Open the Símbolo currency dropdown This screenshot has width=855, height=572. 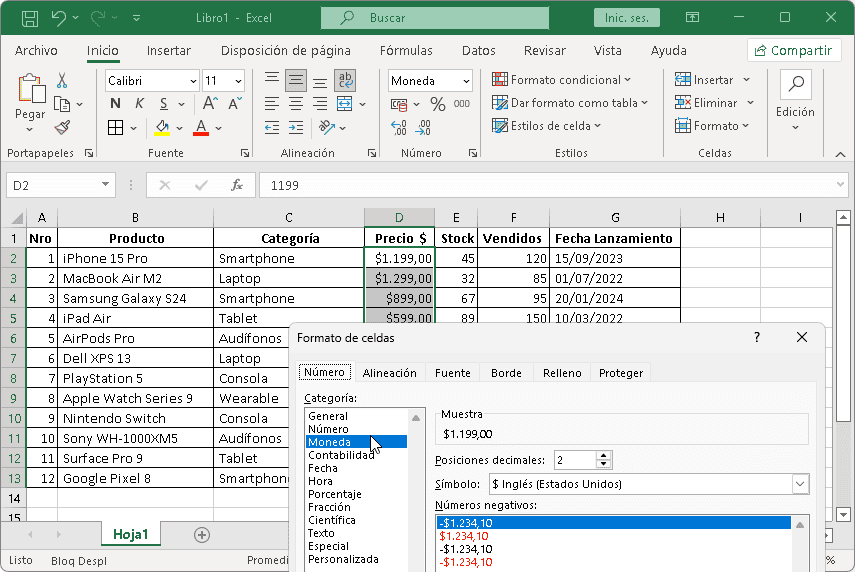[800, 484]
